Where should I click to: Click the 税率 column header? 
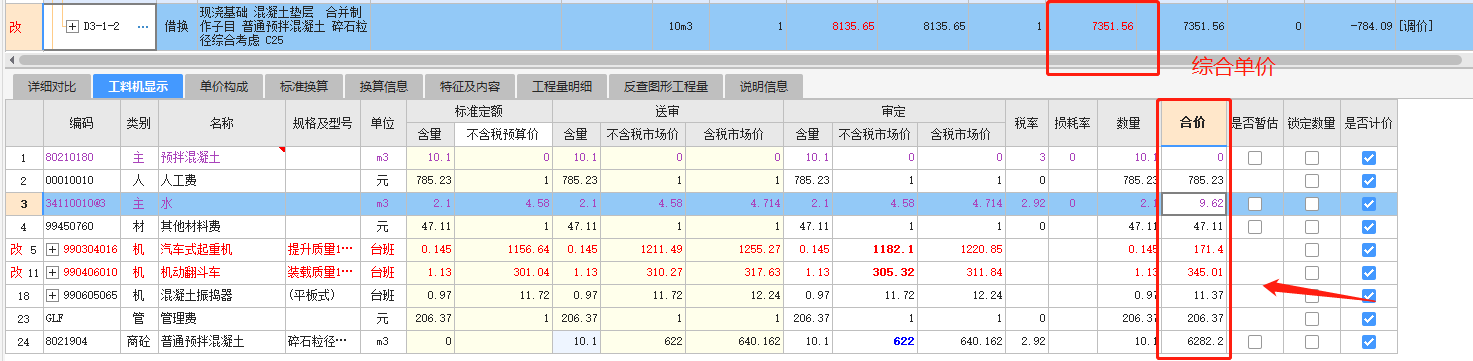(1026, 123)
